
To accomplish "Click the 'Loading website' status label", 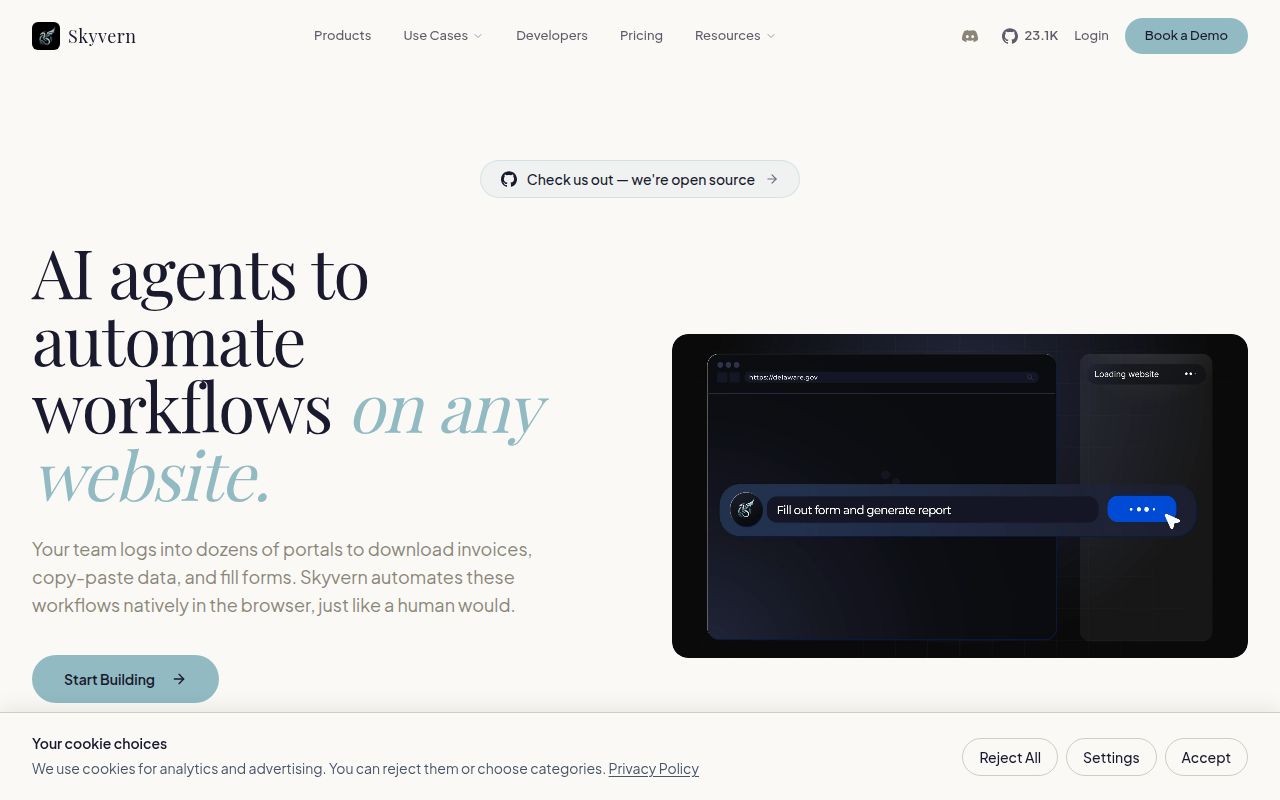I will pos(1126,374).
